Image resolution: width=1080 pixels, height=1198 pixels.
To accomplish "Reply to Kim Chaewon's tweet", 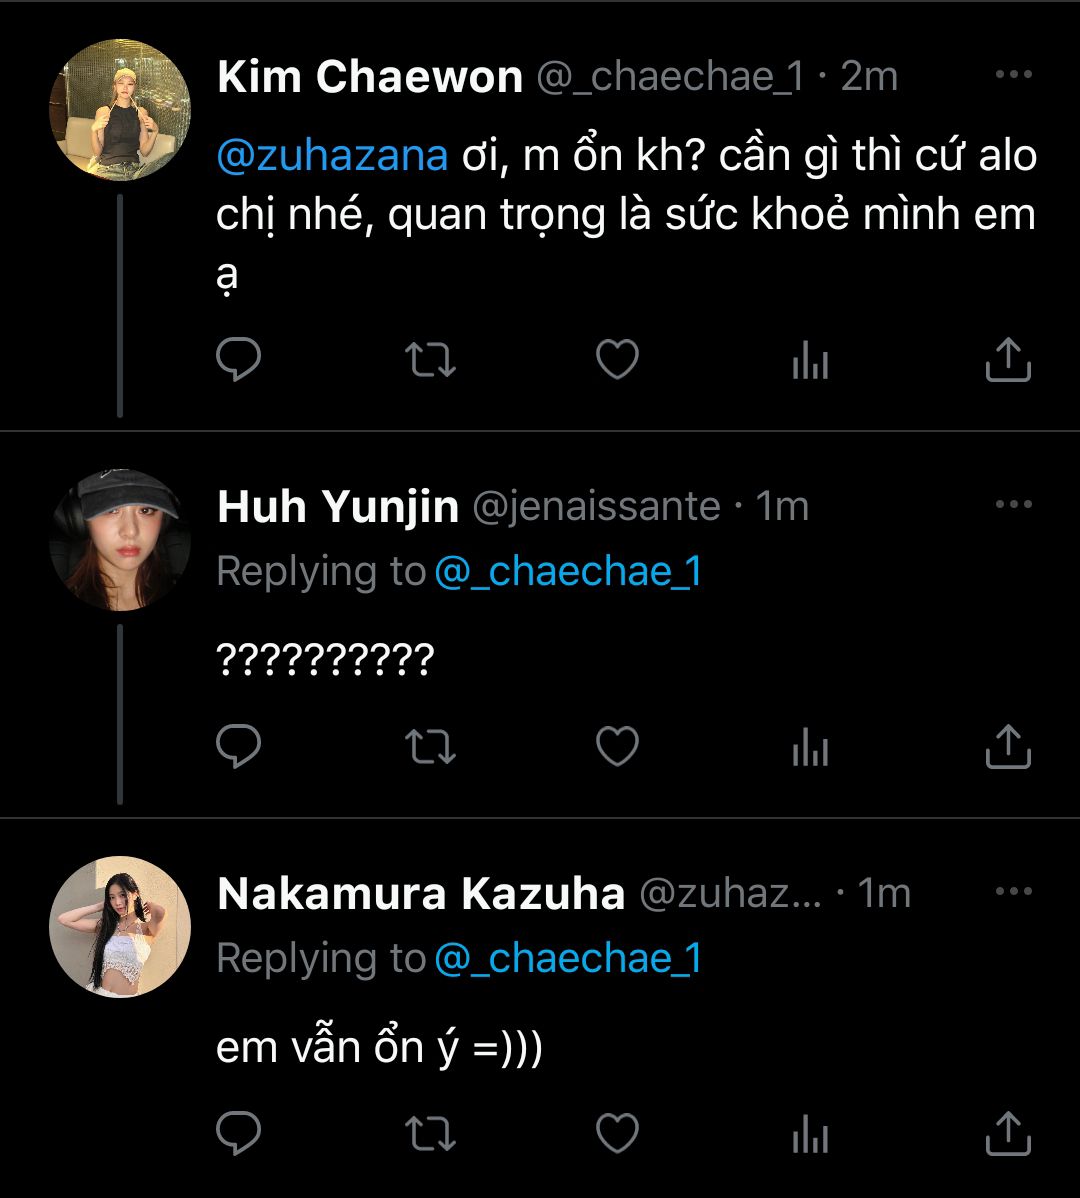I will [238, 360].
